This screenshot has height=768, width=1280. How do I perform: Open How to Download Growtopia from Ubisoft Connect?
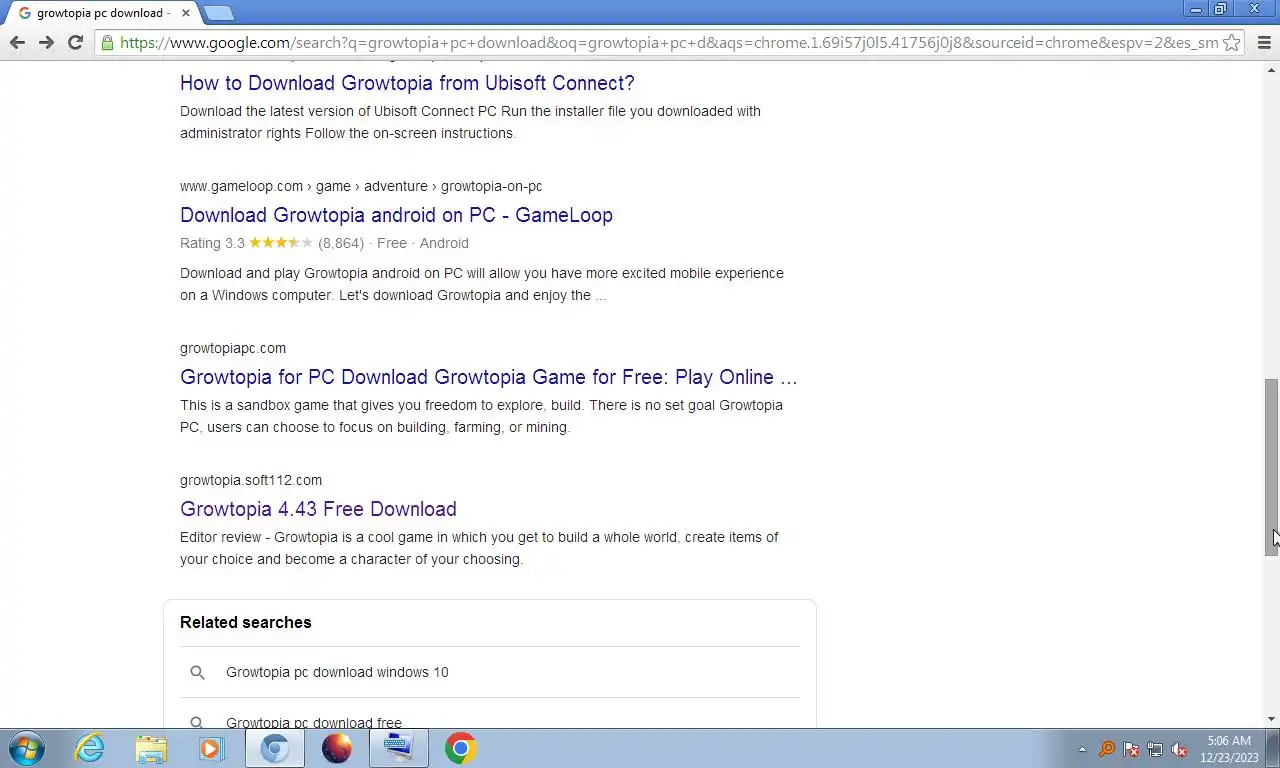tap(407, 83)
